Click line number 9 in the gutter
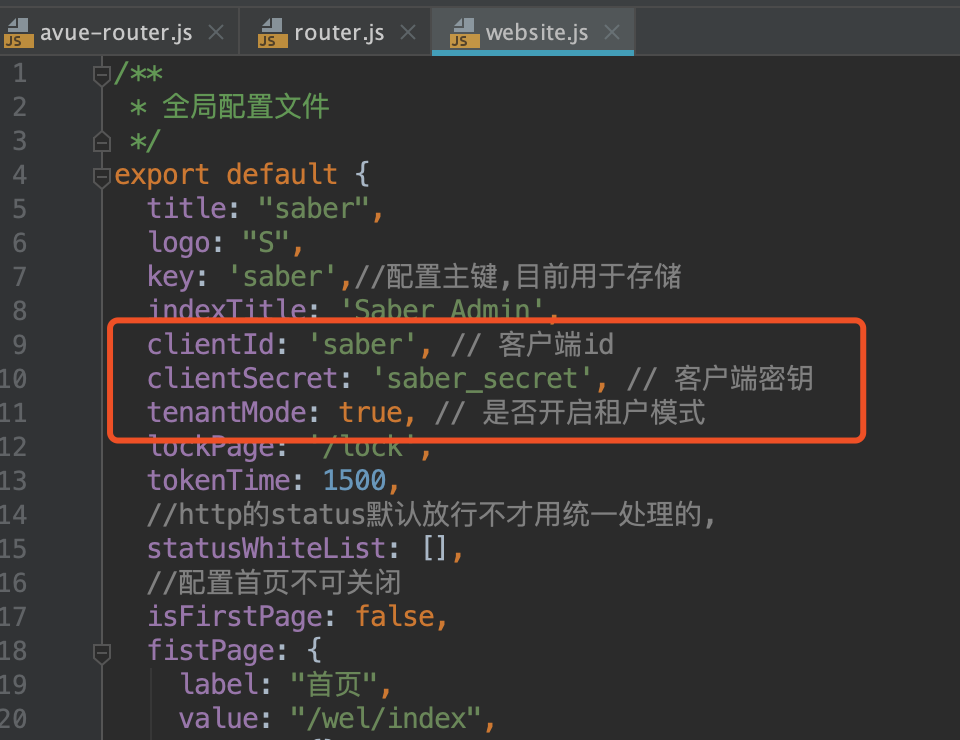Image resolution: width=960 pixels, height=740 pixels. click(19, 344)
